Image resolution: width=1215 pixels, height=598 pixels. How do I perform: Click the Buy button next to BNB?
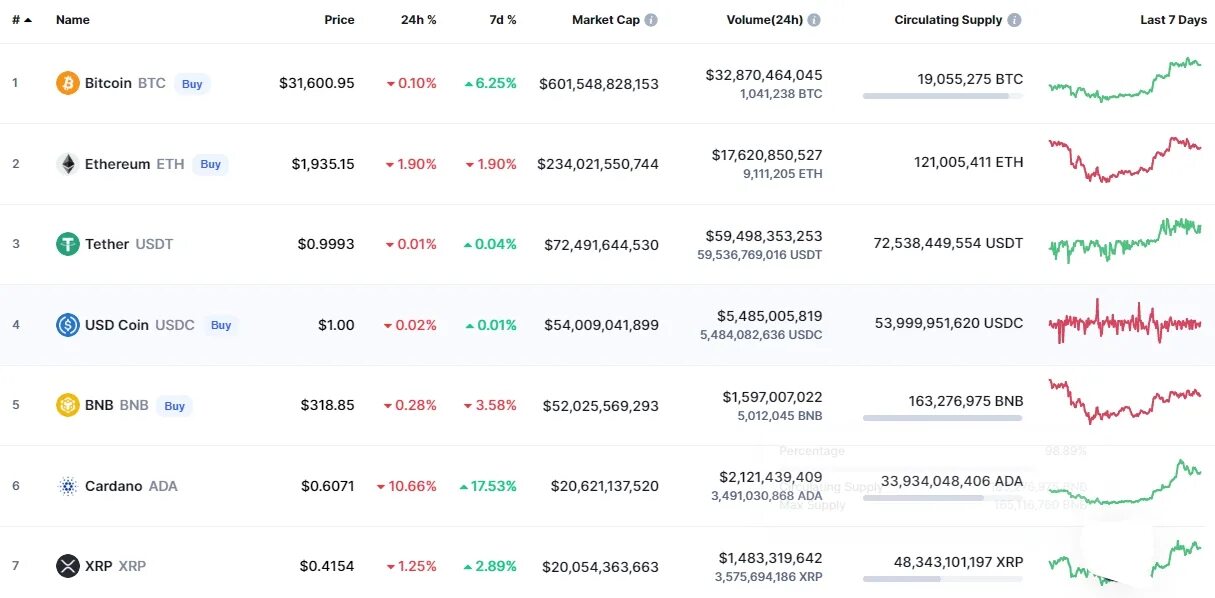(175, 406)
